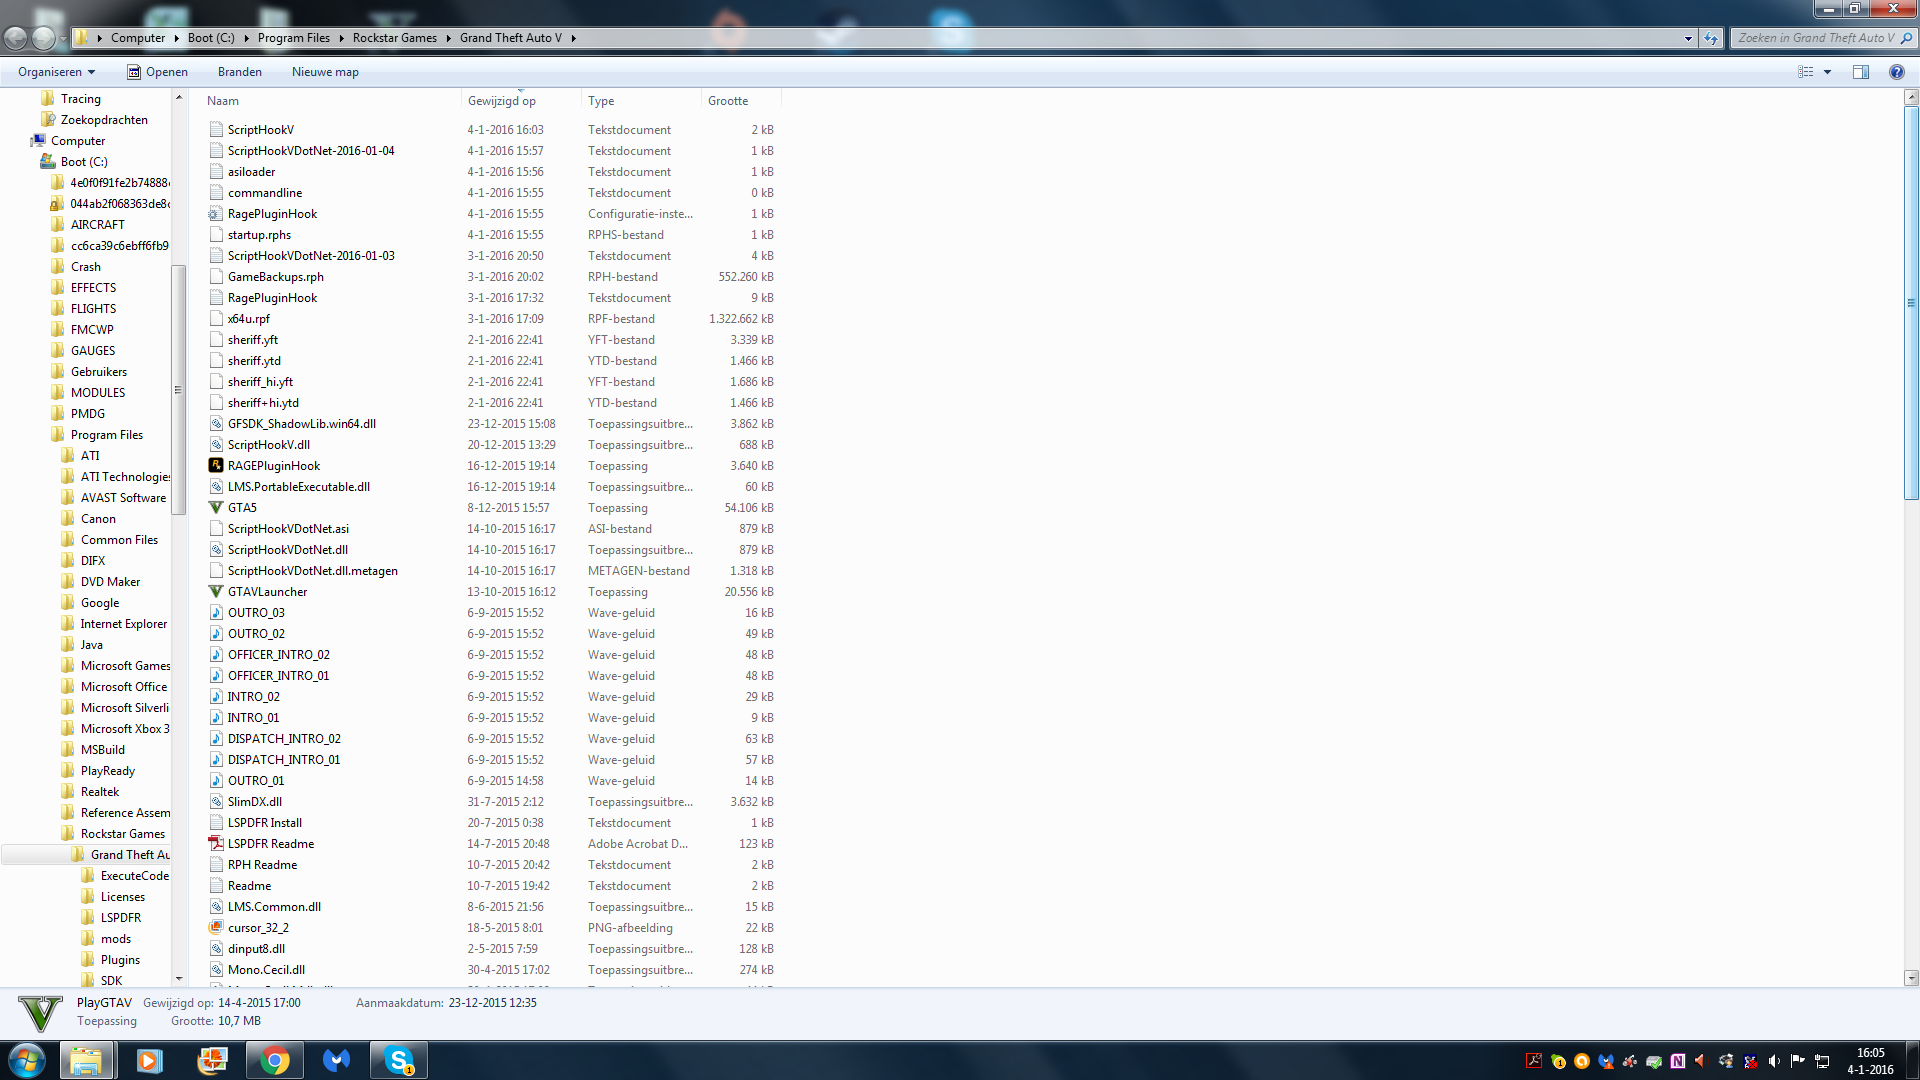Click the file list vertical scrollbar
1920x1080 pixels.
click(x=1911, y=300)
